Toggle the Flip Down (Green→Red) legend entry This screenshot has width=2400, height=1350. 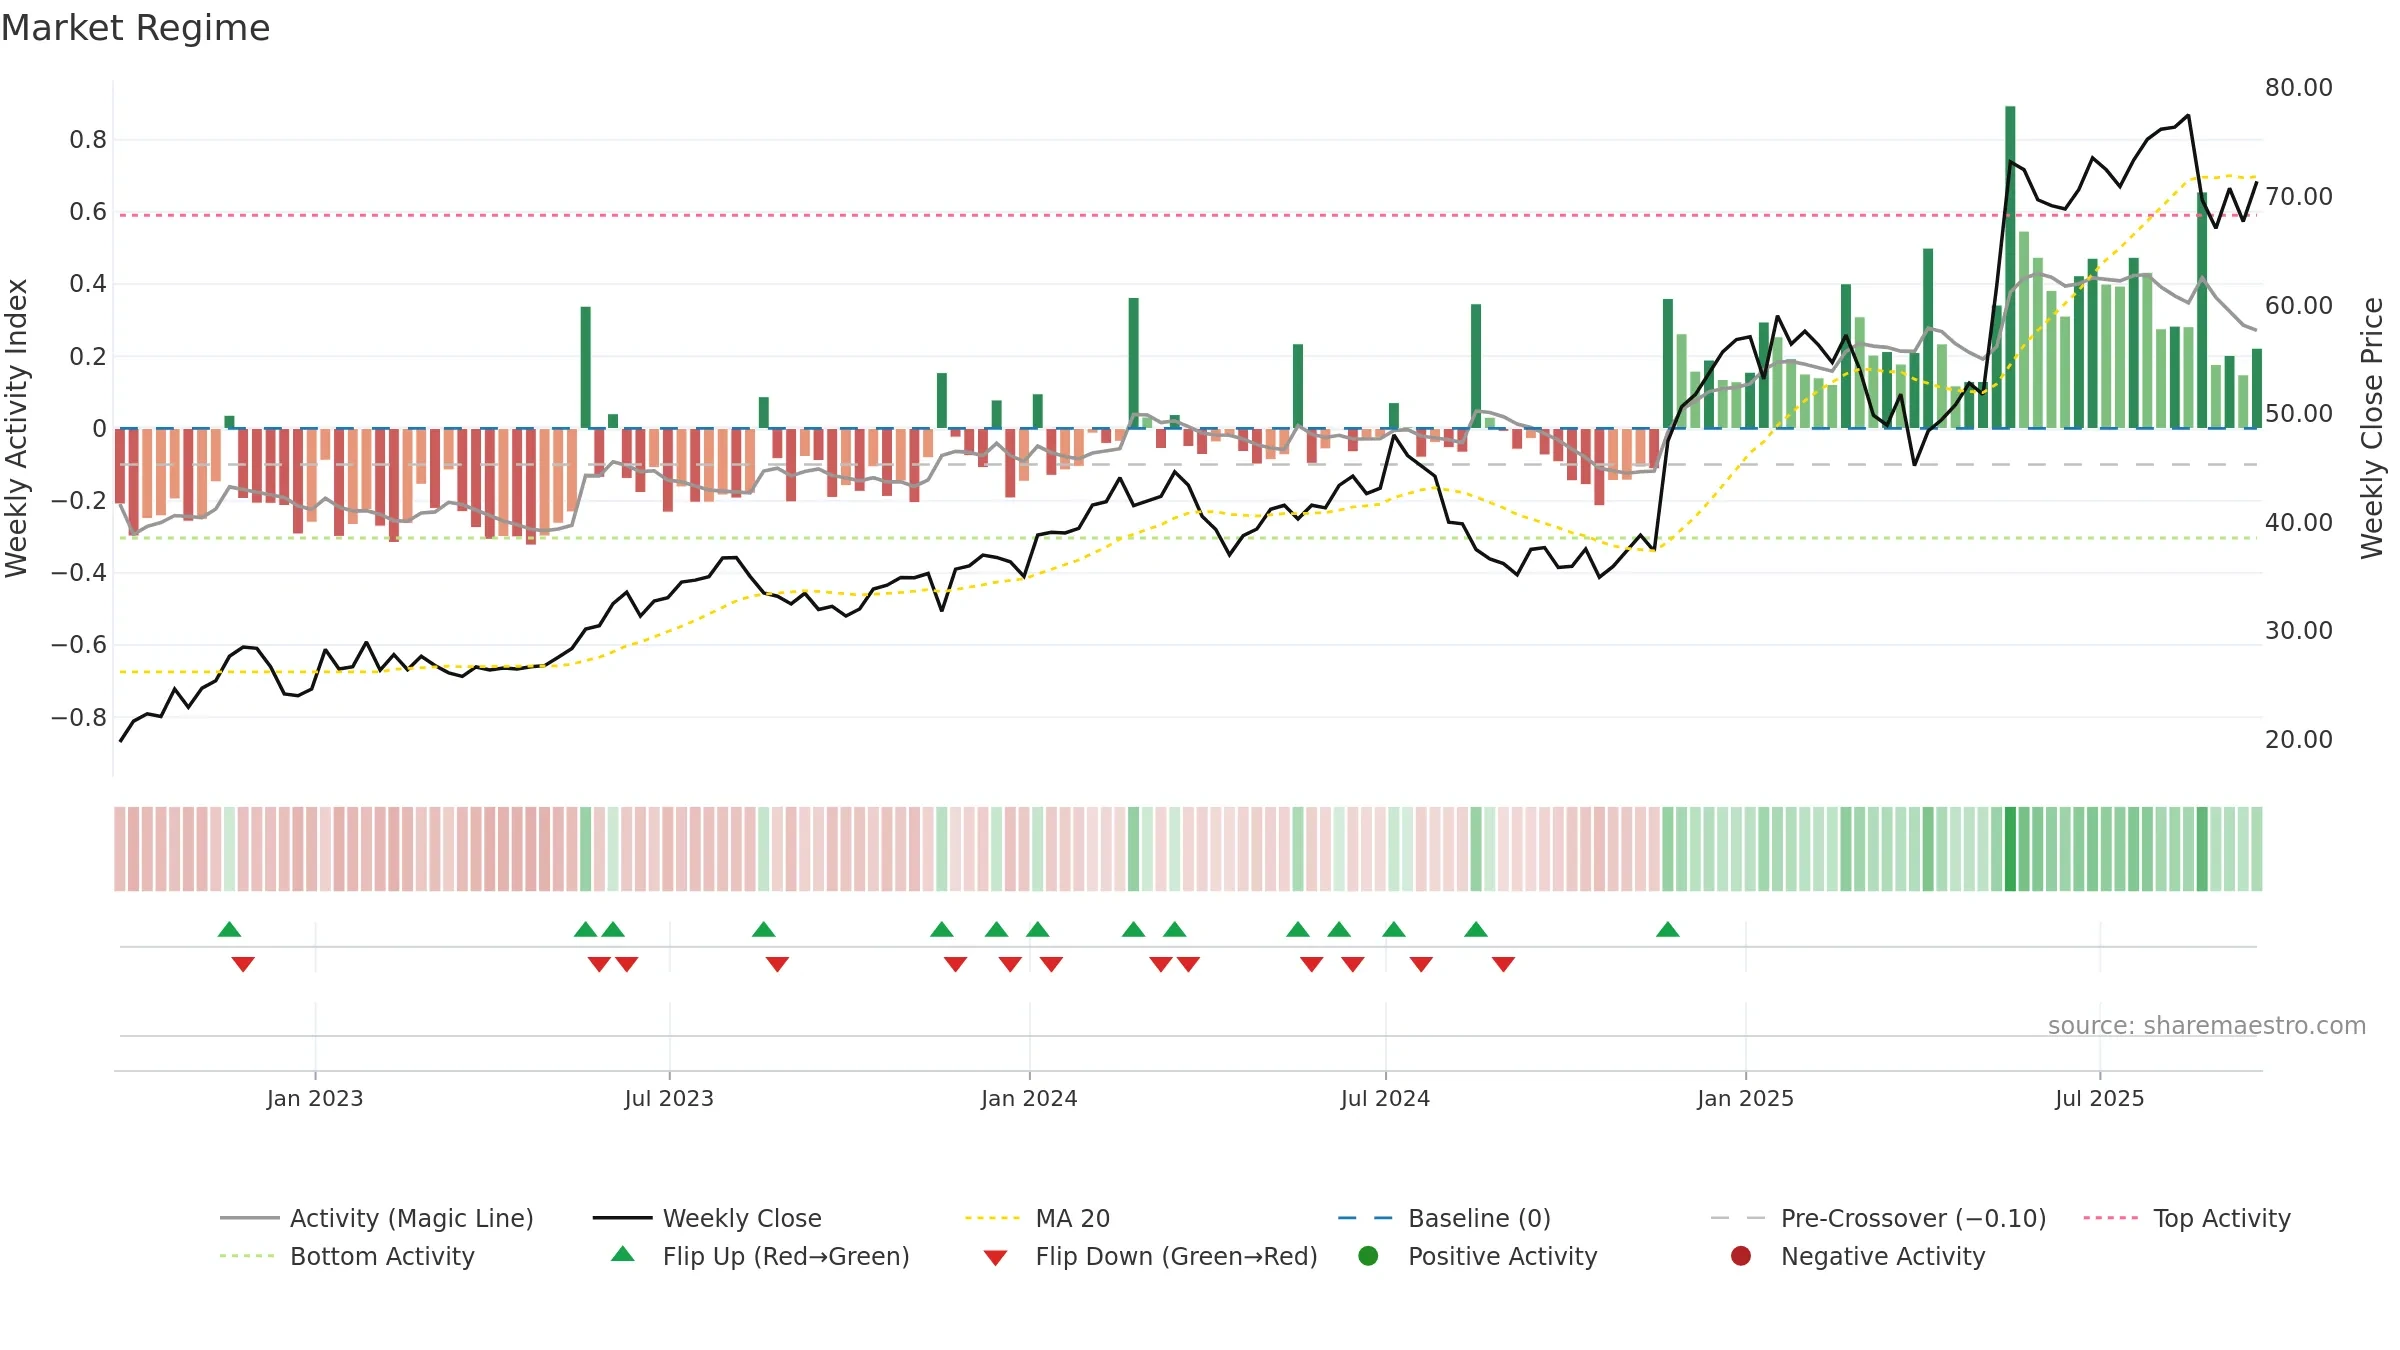coord(1150,1256)
